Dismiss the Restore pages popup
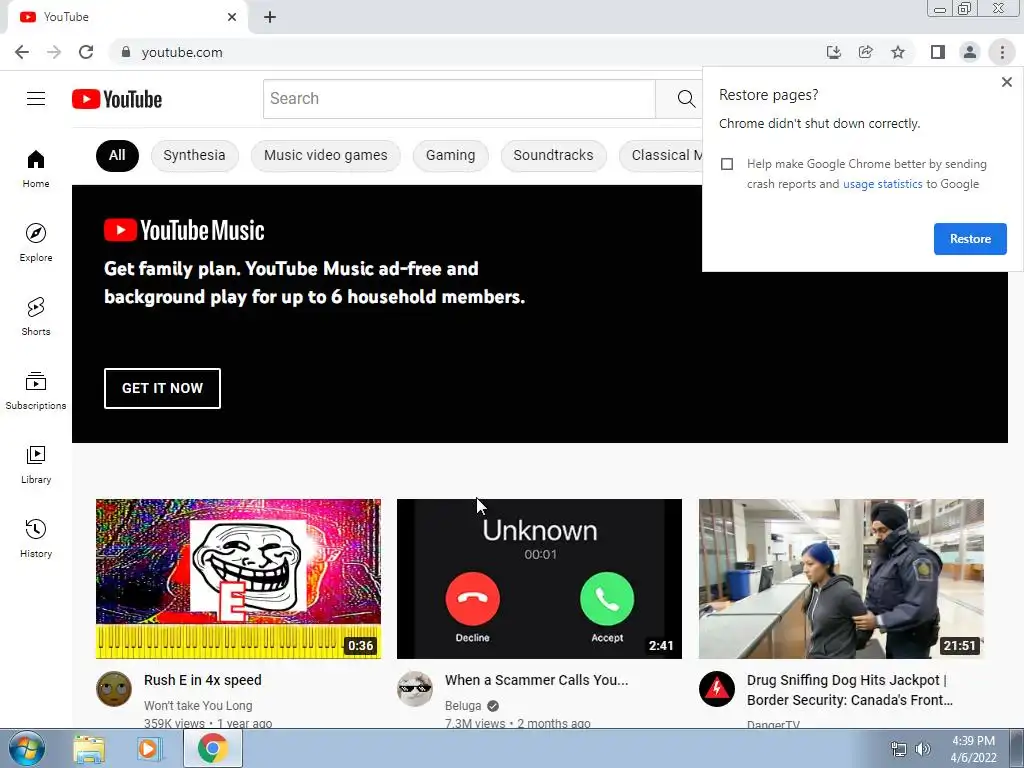 [1006, 82]
